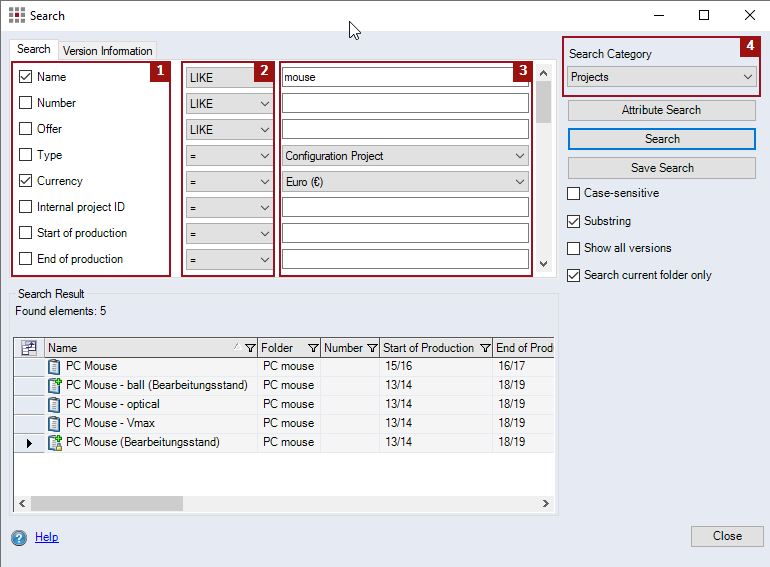Tick the Offer attribute checkbox
Image resolution: width=770 pixels, height=567 pixels.
point(26,129)
